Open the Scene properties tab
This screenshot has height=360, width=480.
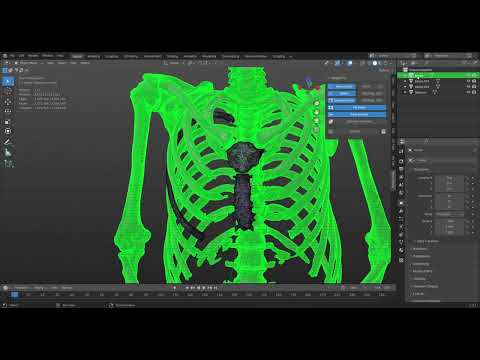(x=401, y=186)
